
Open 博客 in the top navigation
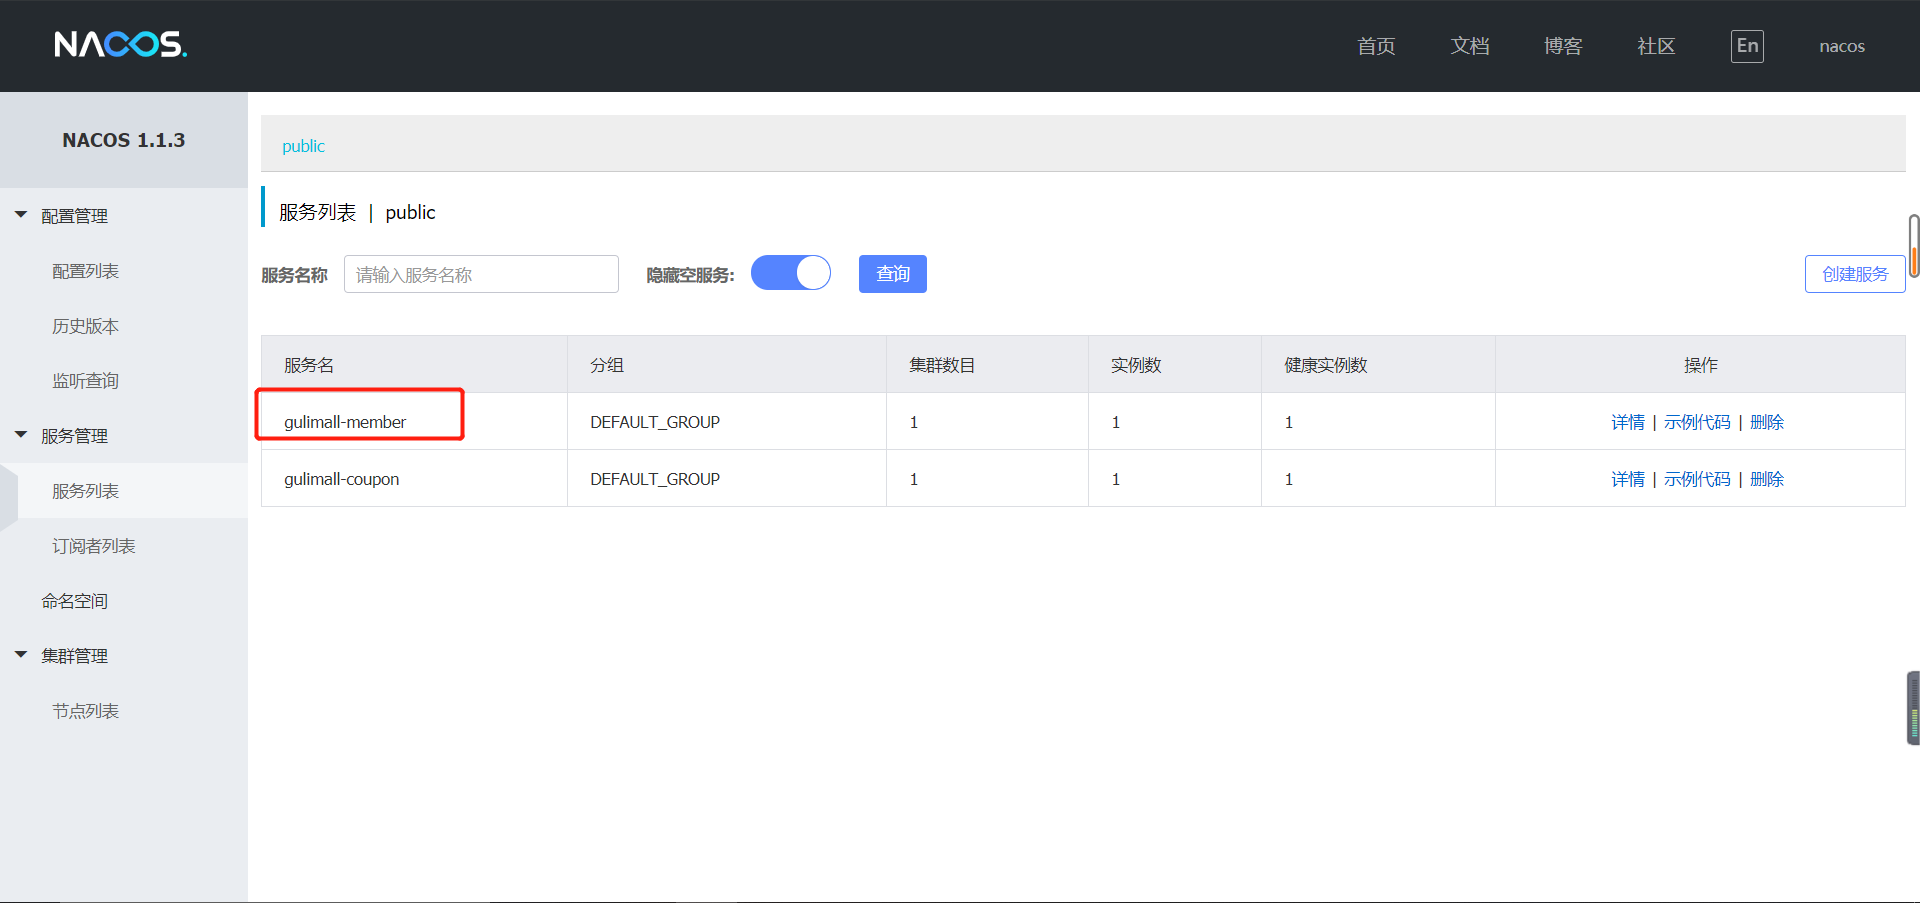(x=1563, y=46)
